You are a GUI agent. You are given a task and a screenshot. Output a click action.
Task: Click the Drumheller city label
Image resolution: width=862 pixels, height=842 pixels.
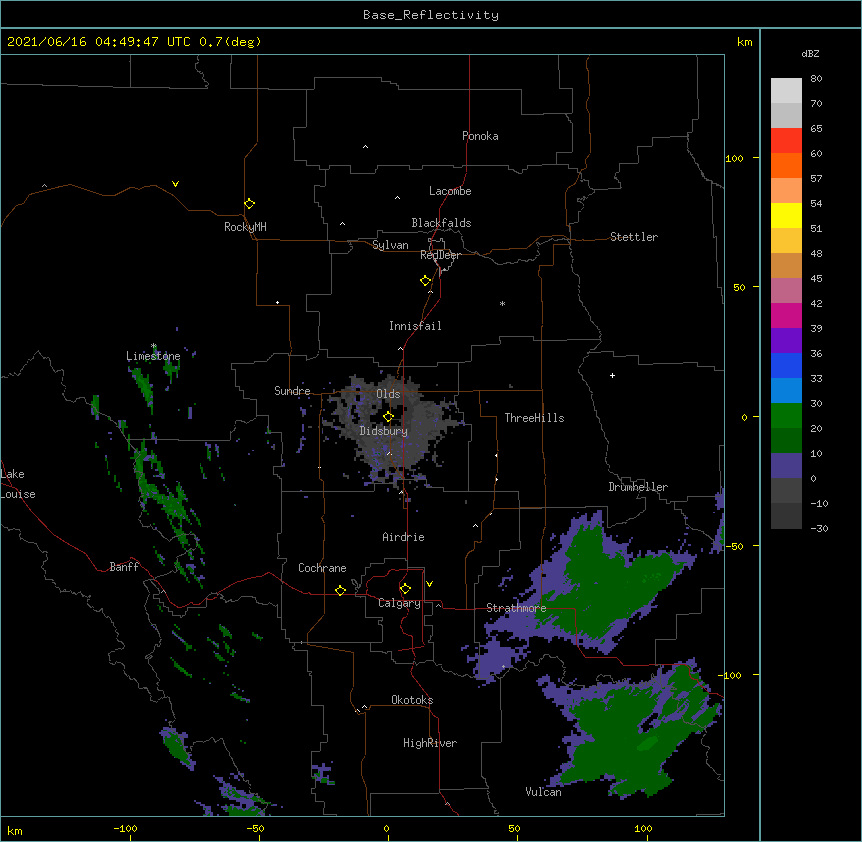638,487
